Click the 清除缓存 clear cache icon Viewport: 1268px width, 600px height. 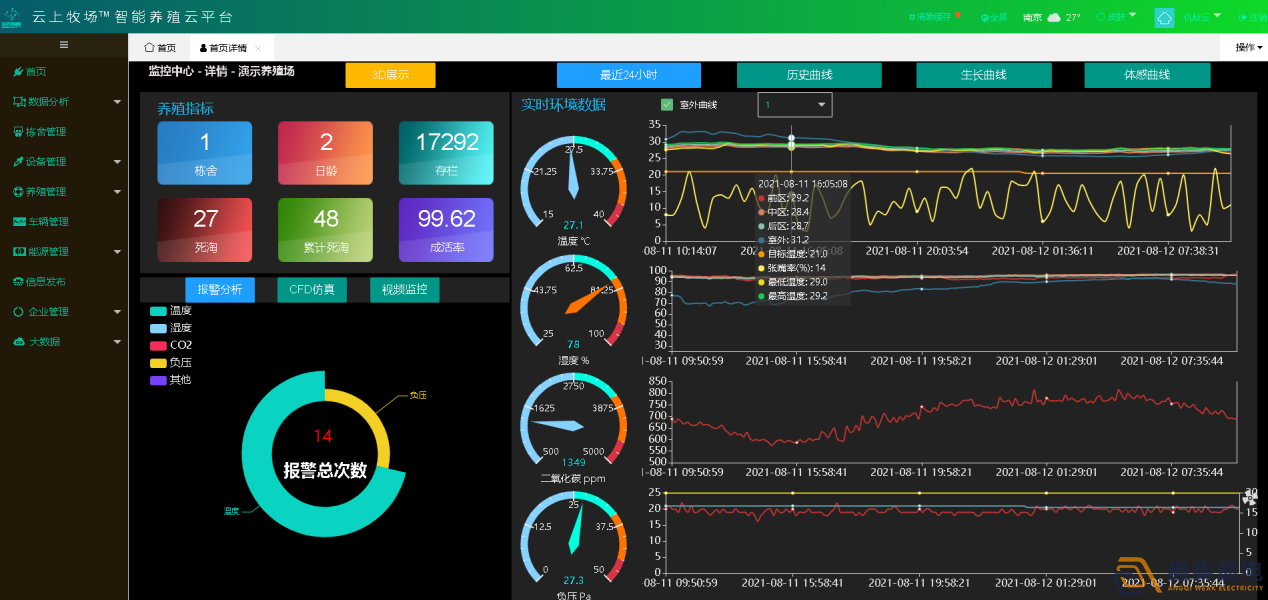pyautogui.click(x=911, y=18)
